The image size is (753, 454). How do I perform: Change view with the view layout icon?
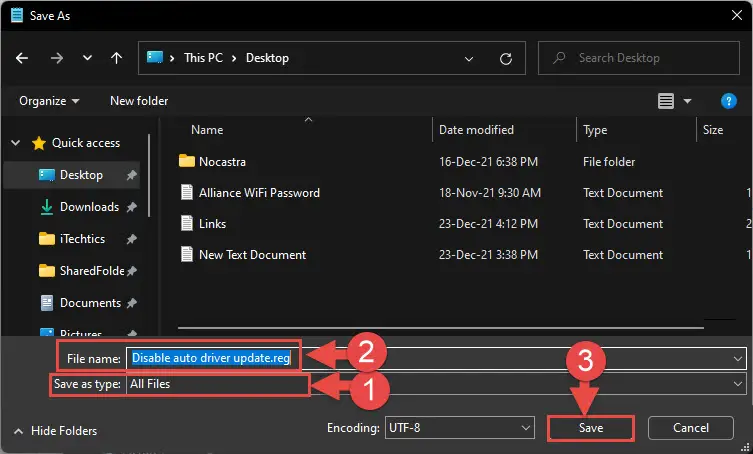[x=666, y=101]
